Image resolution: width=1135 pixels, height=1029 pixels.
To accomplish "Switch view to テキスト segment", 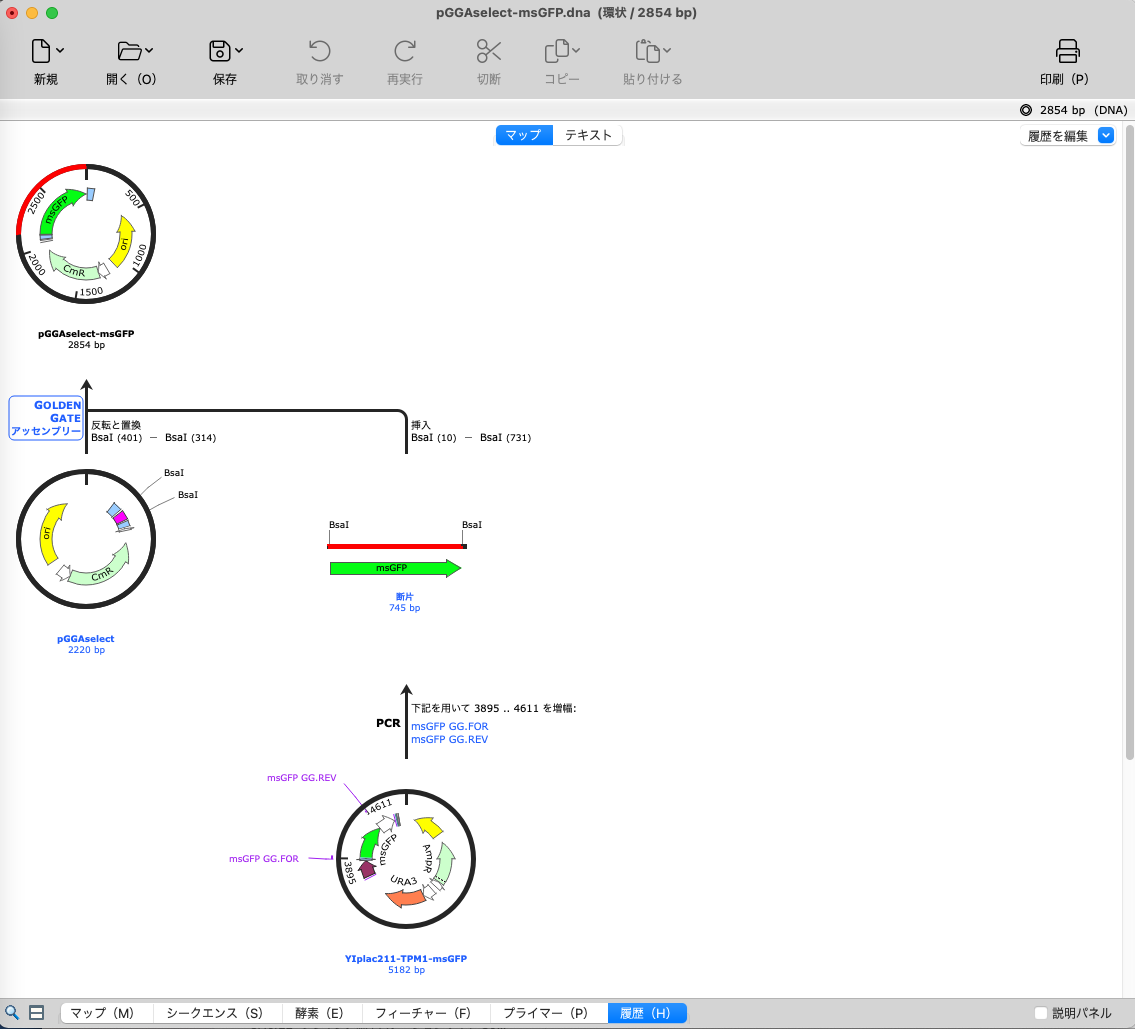I will [588, 135].
